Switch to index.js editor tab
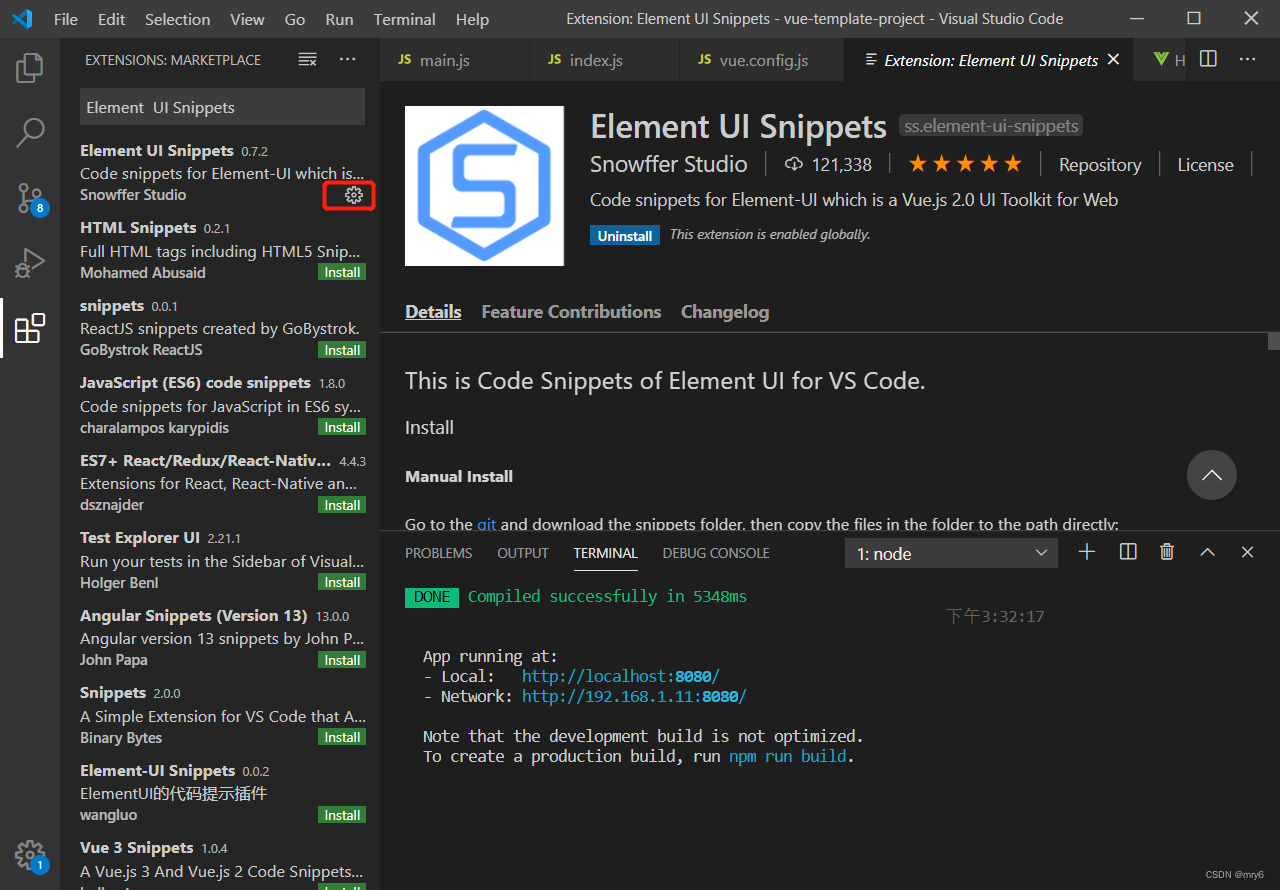Image resolution: width=1280 pixels, height=890 pixels. (x=605, y=60)
